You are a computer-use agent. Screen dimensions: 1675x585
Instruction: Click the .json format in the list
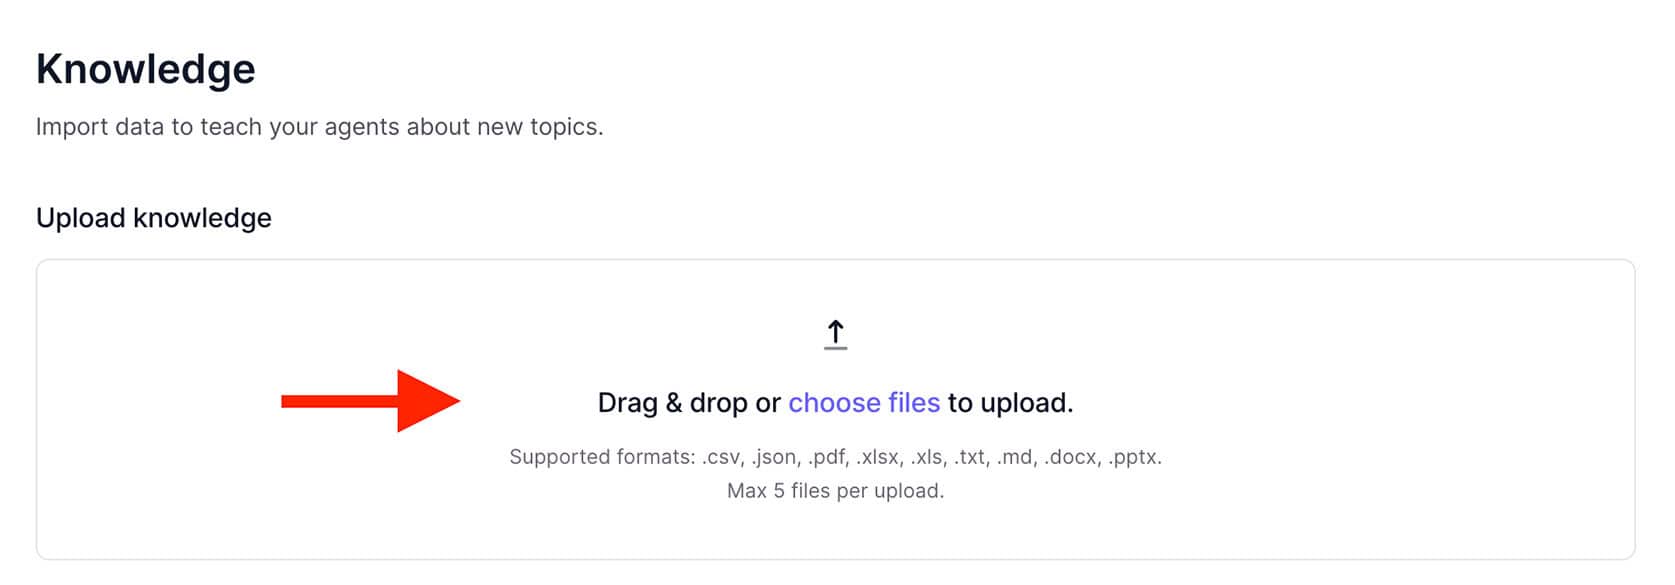coord(775,457)
